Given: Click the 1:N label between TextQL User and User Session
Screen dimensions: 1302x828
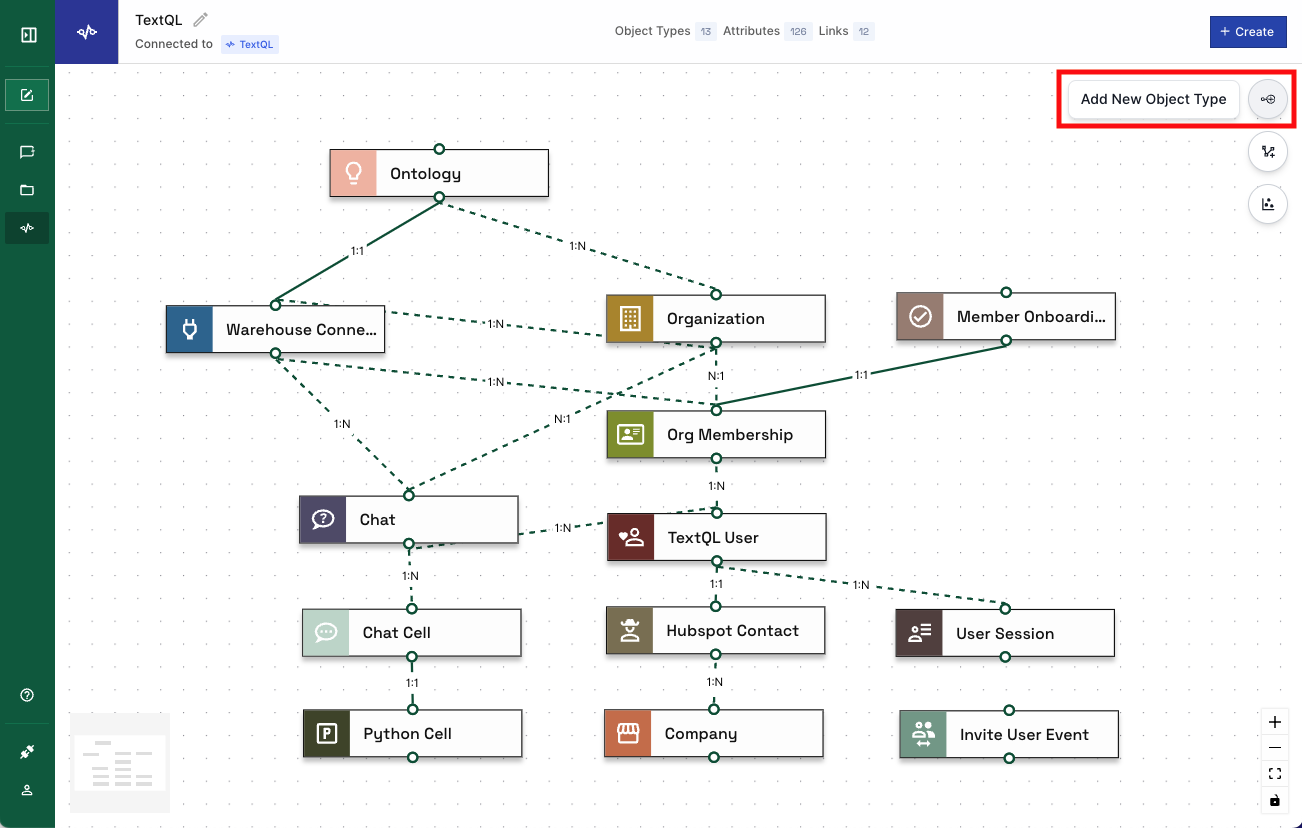Looking at the screenshot, I should [861, 585].
